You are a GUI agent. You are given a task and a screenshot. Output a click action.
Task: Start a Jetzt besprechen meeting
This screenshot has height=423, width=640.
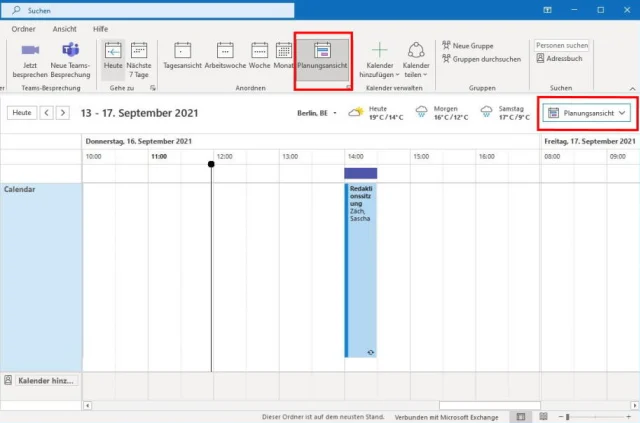click(30, 61)
